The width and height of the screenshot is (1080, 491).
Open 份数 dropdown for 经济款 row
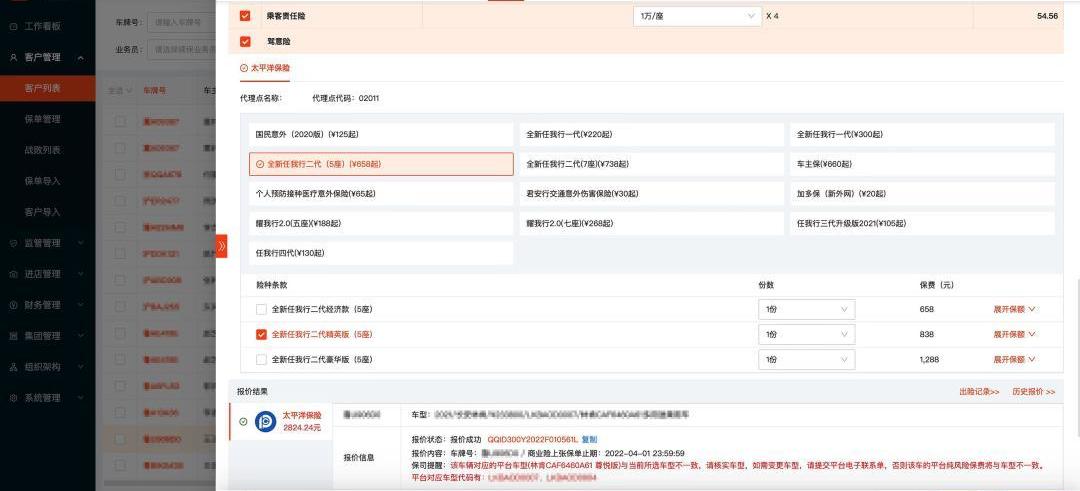coord(807,310)
